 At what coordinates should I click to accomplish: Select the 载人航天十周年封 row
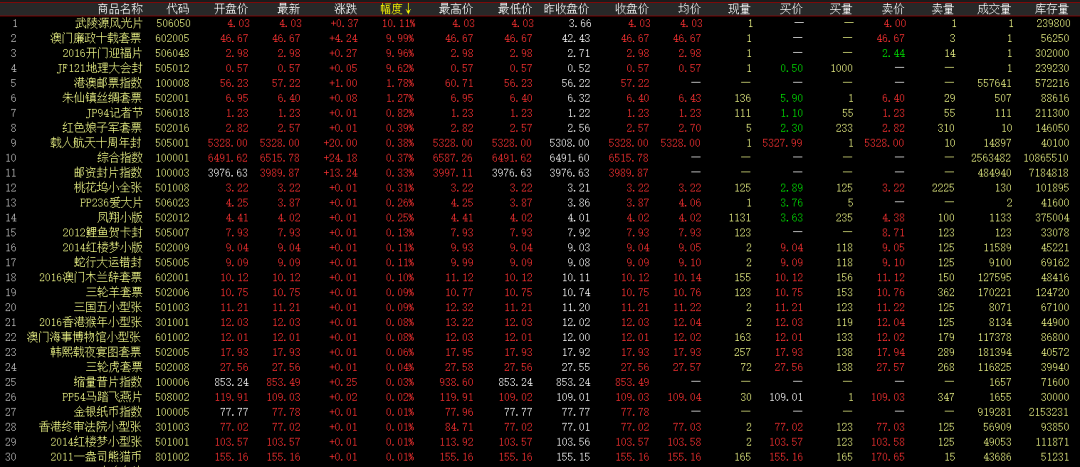tap(540, 143)
